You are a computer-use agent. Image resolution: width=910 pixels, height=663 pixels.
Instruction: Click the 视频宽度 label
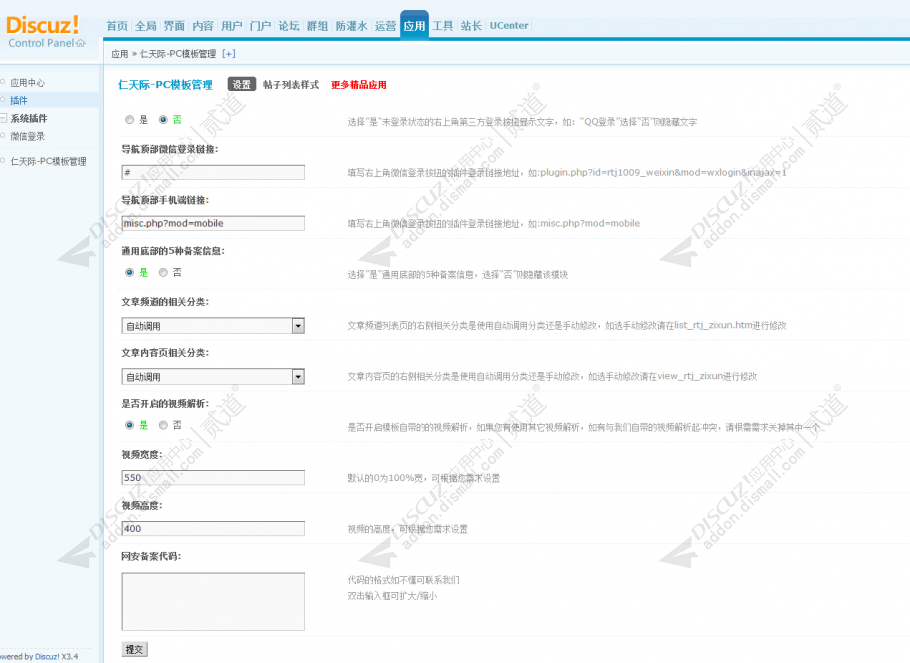click(x=142, y=455)
